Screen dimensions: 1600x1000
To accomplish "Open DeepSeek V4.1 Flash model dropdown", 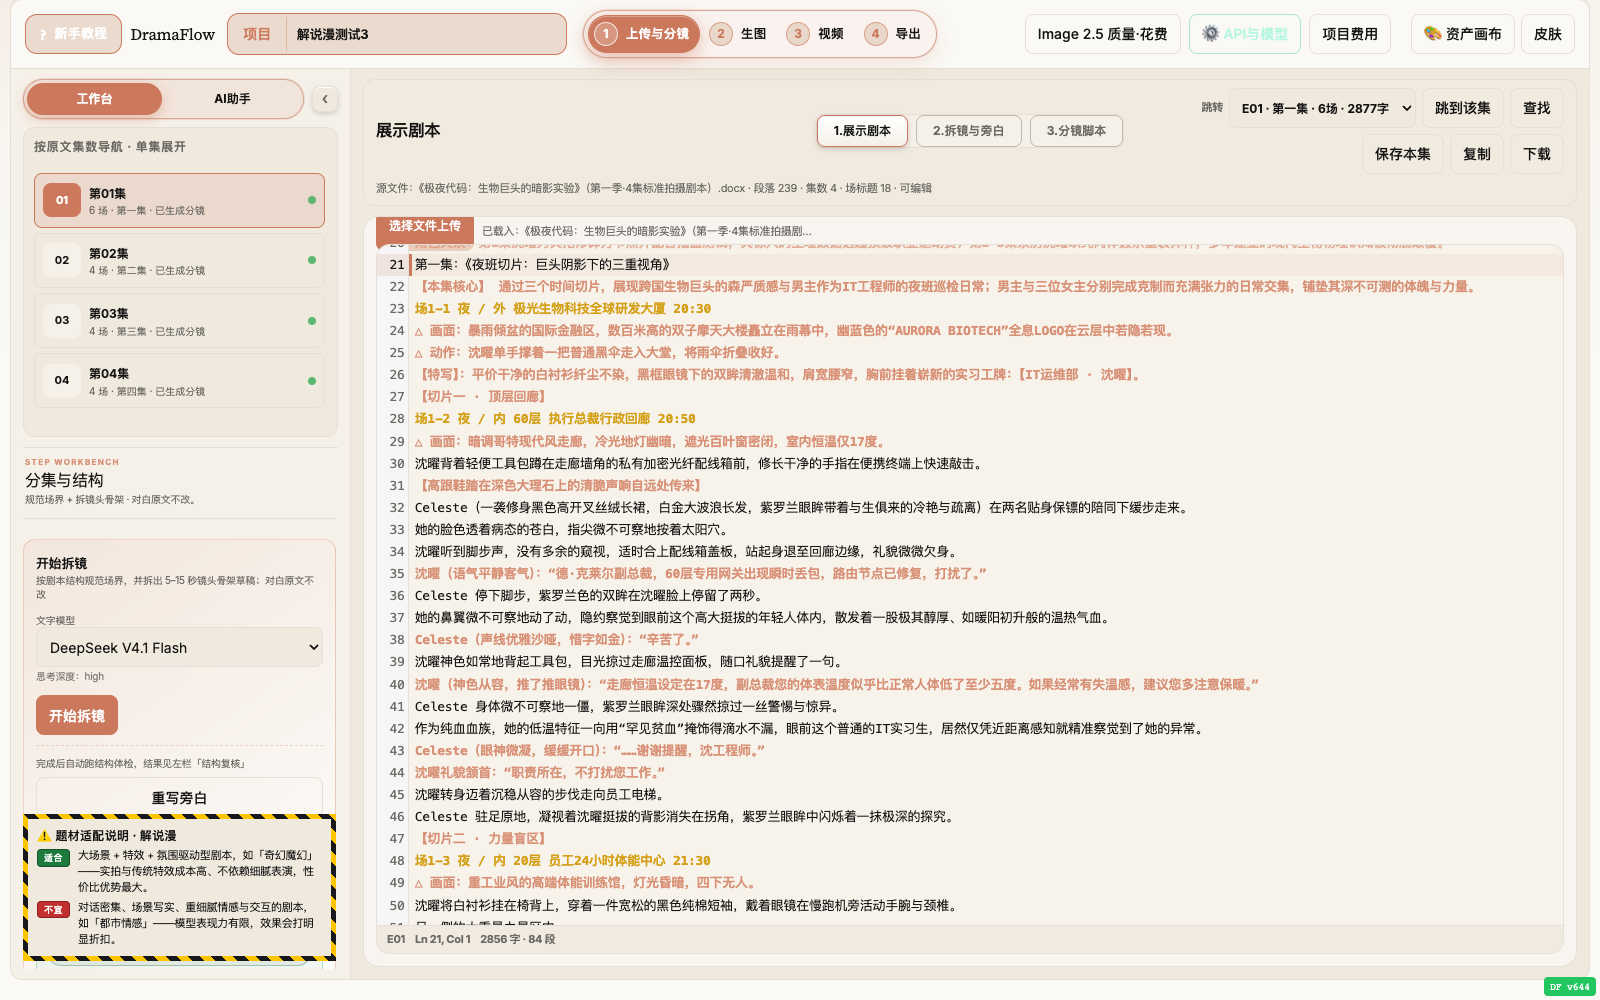I will [179, 648].
